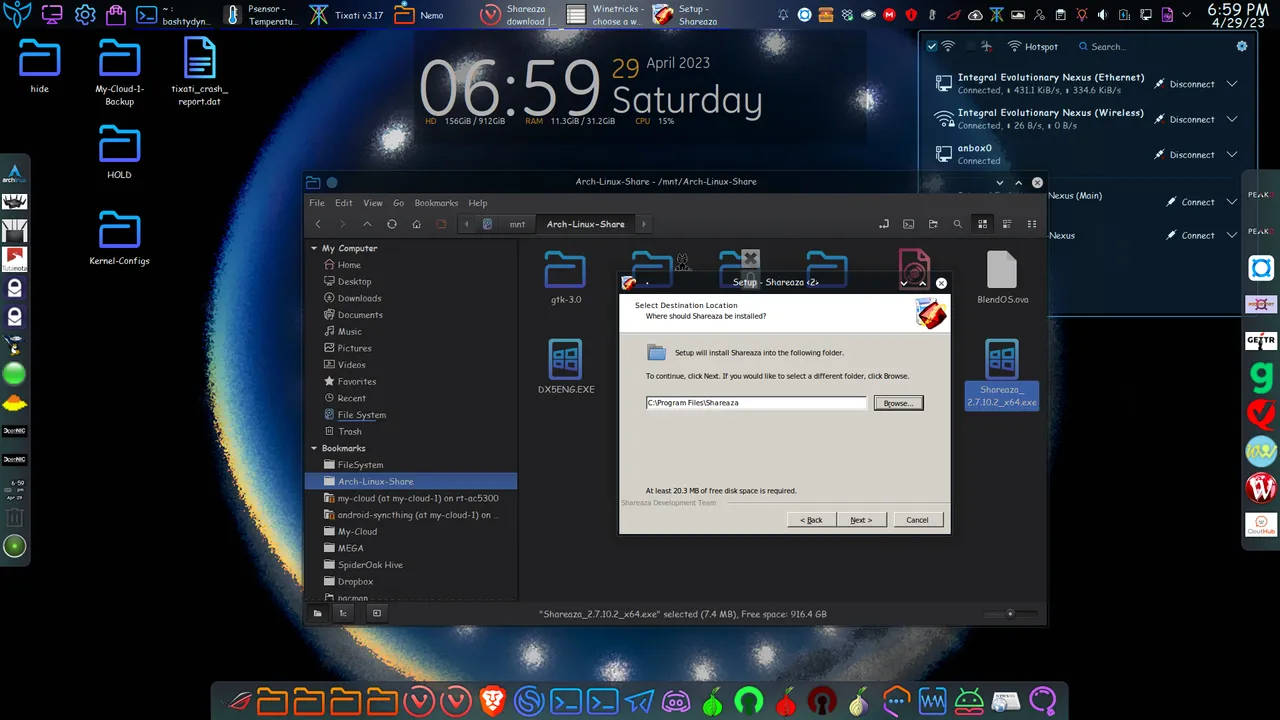Select the BlendOS.ova file

pyautogui.click(x=1002, y=278)
